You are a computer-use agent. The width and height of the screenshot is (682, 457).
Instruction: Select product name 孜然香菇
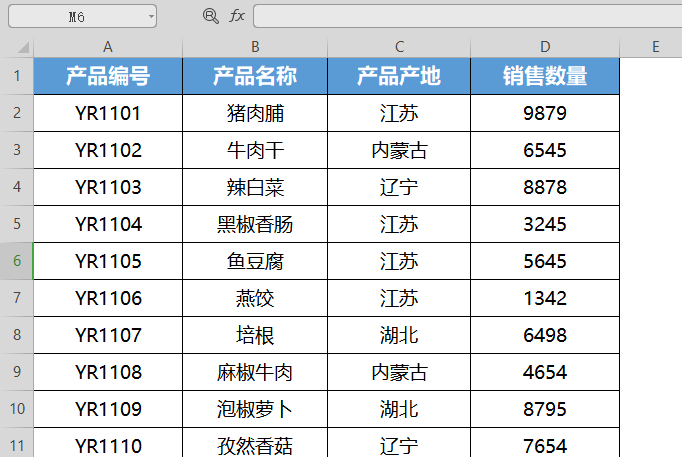point(255,443)
